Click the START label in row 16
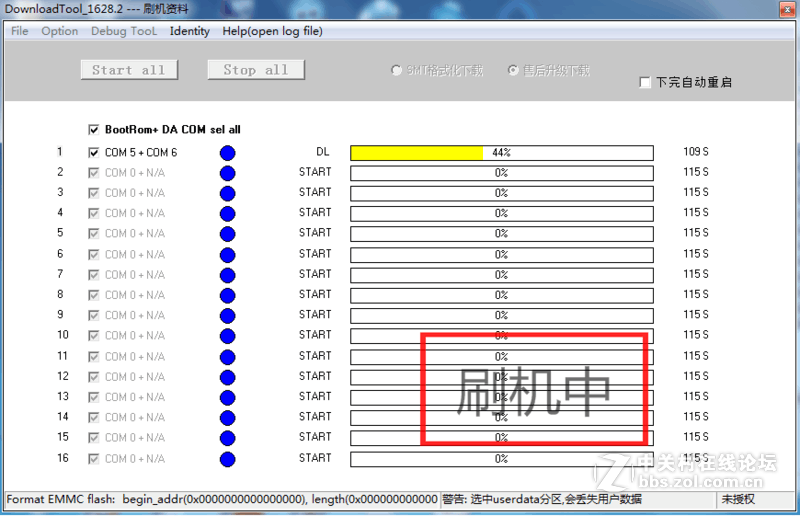Image resolution: width=800 pixels, height=516 pixels. point(315,458)
